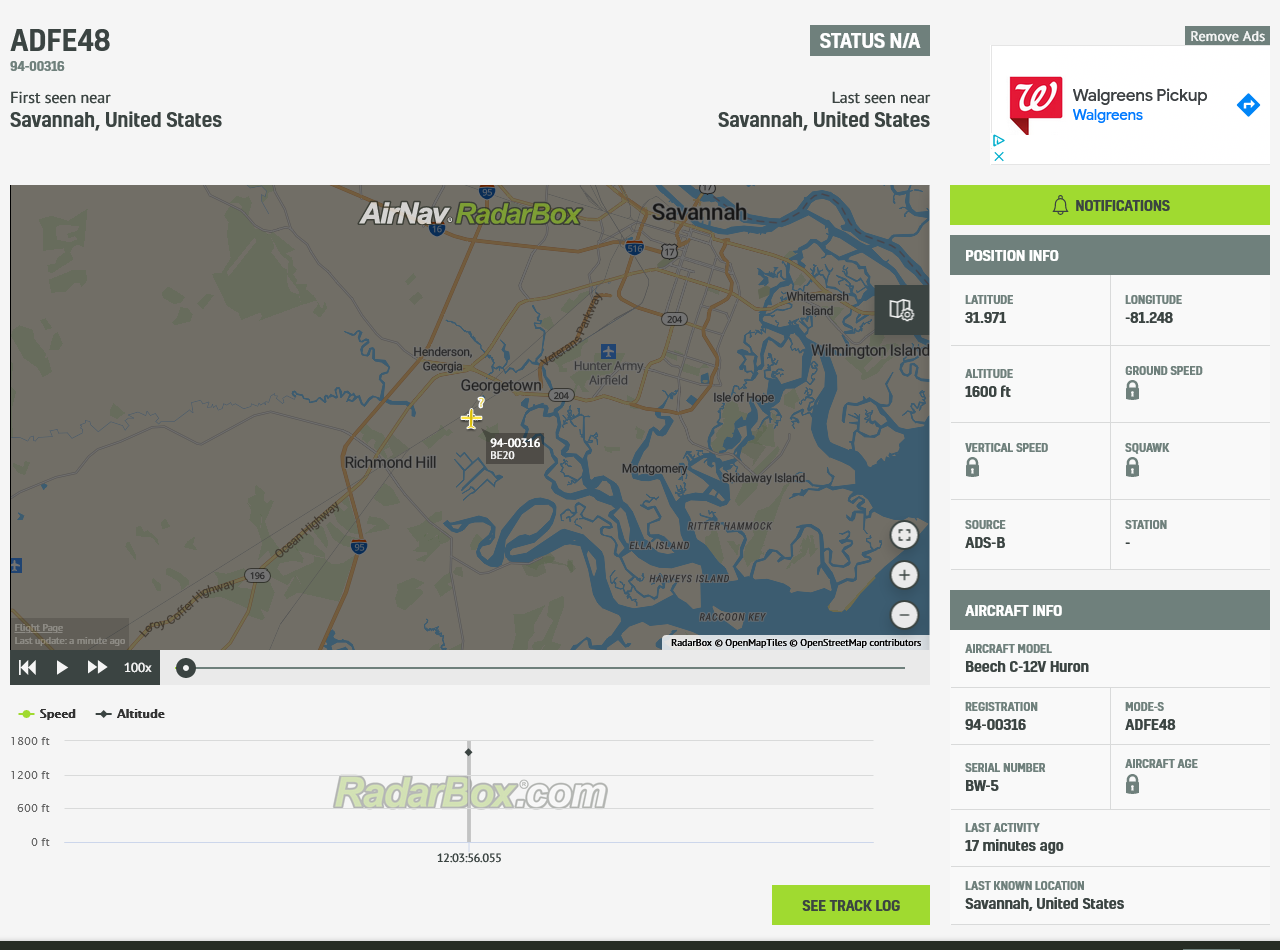Viewport: 1280px width, 950px height.
Task: Click the AdChoices triangle icon
Action: point(998,141)
